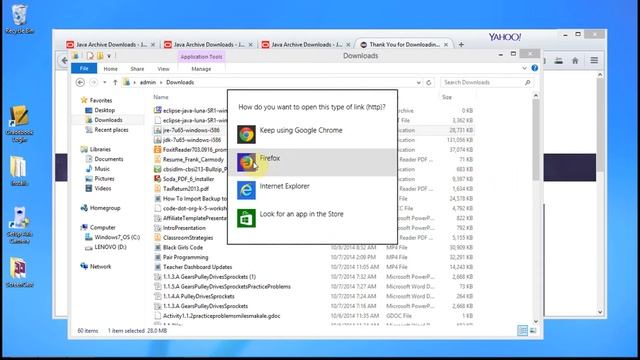Select jdk-7u65-windows-i586 file

[x=192, y=140]
